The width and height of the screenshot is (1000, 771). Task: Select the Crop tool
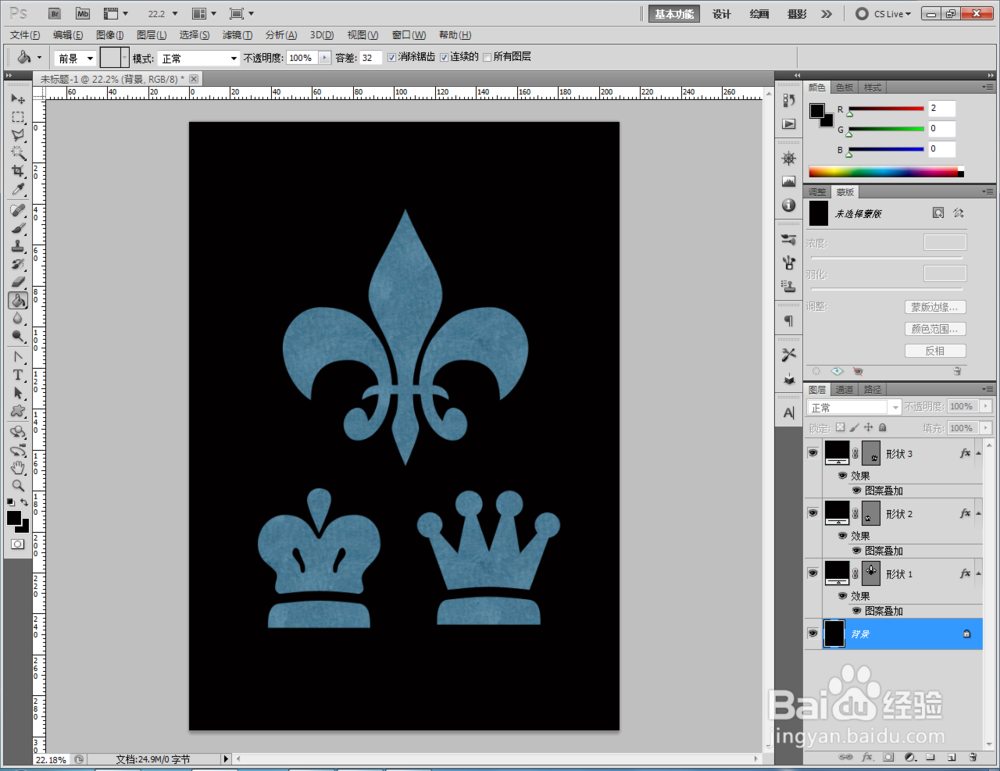[x=18, y=171]
